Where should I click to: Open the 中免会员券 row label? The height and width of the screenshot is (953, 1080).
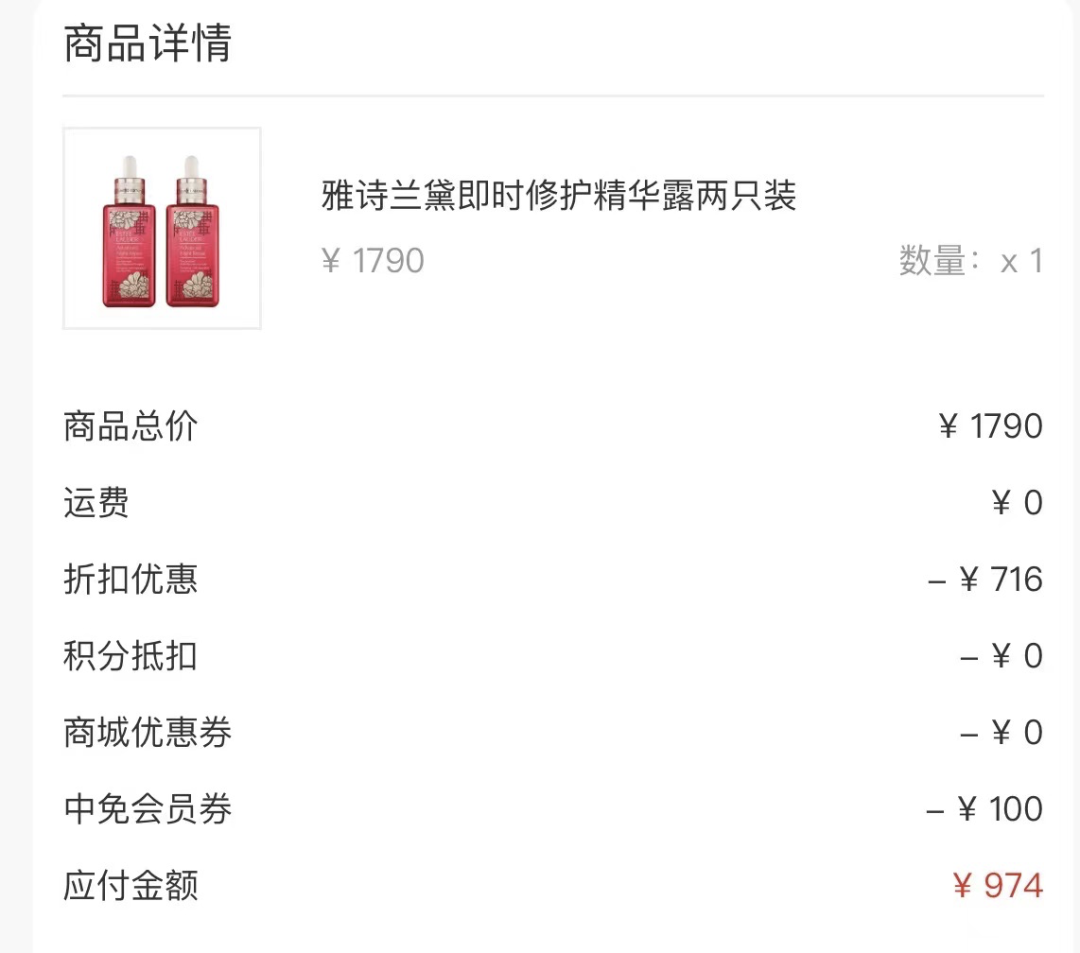(147, 808)
